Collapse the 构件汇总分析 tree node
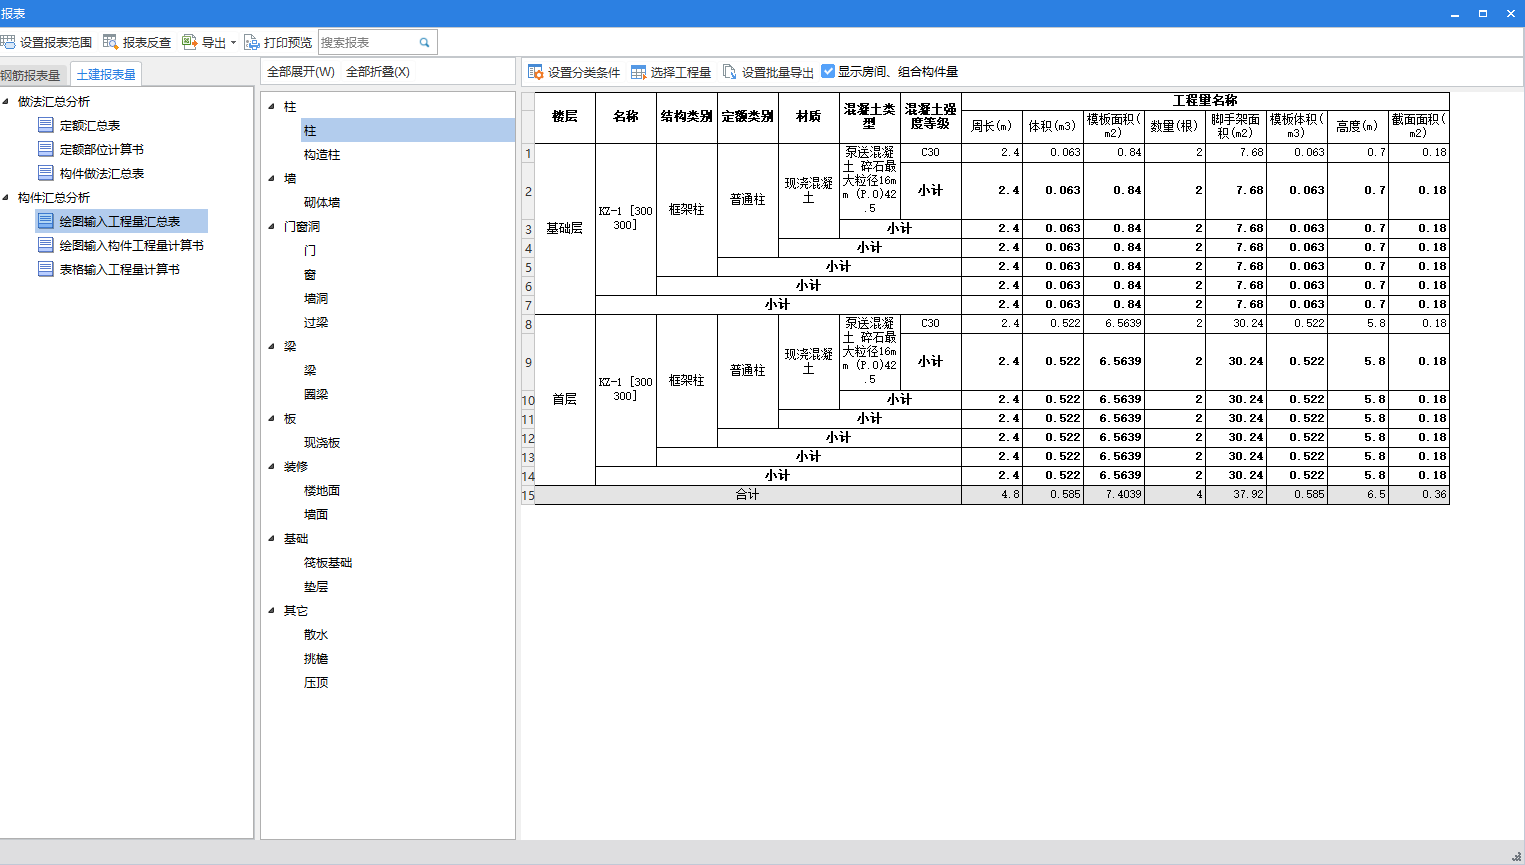Viewport: 1525px width, 865px height. click(6, 197)
